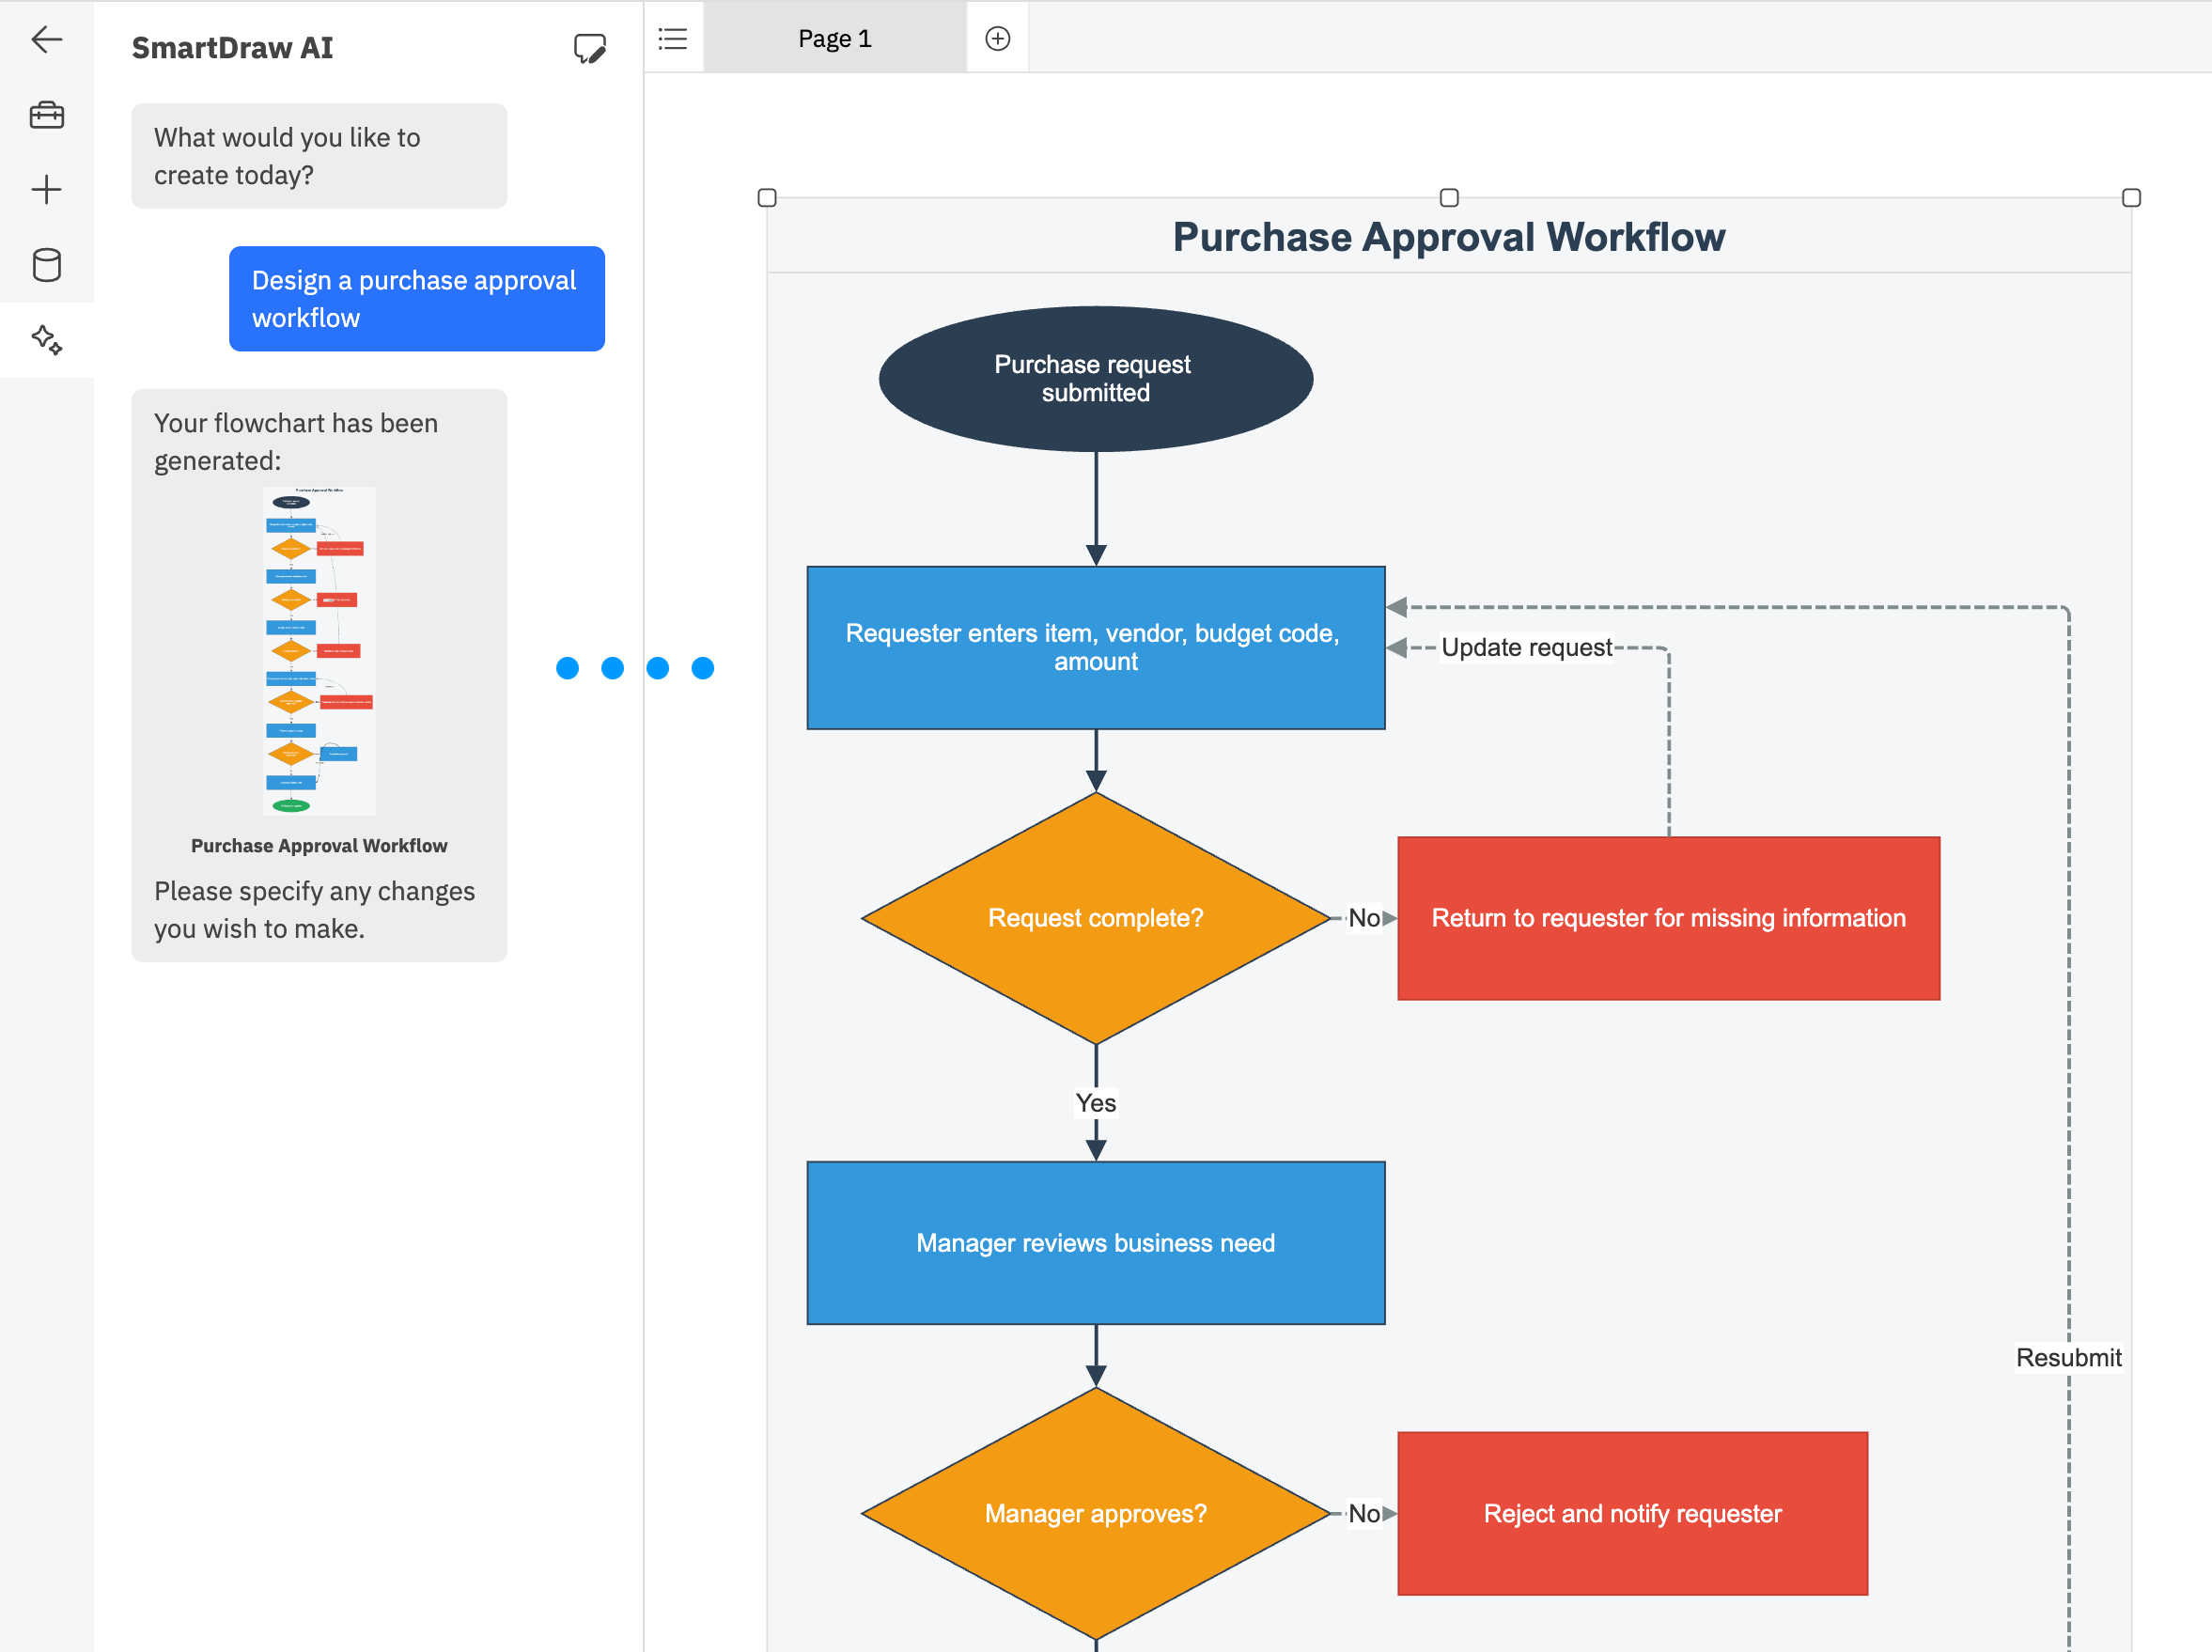Select the AI sparkle icon
This screenshot has width=2212, height=1652.
coord(46,340)
